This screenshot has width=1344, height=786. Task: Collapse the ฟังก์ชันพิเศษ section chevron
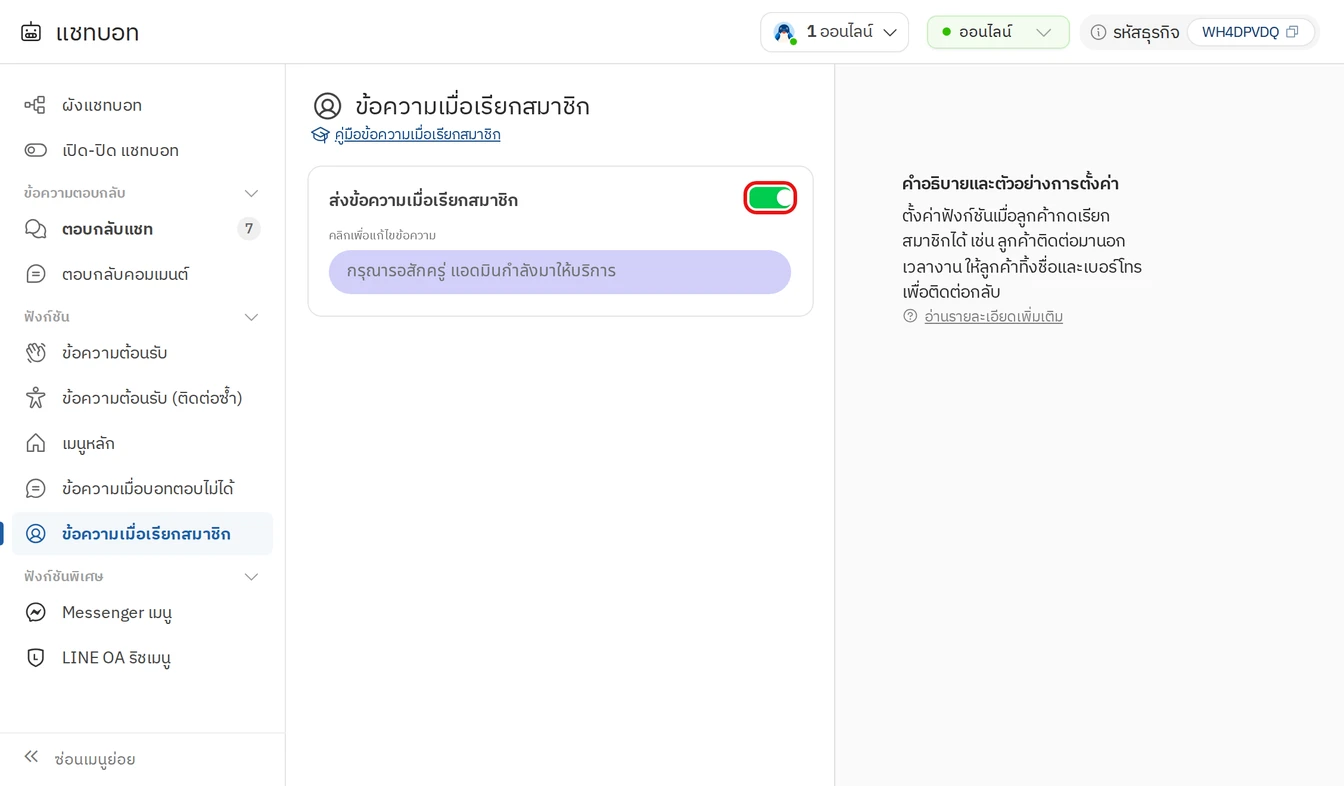click(251, 577)
